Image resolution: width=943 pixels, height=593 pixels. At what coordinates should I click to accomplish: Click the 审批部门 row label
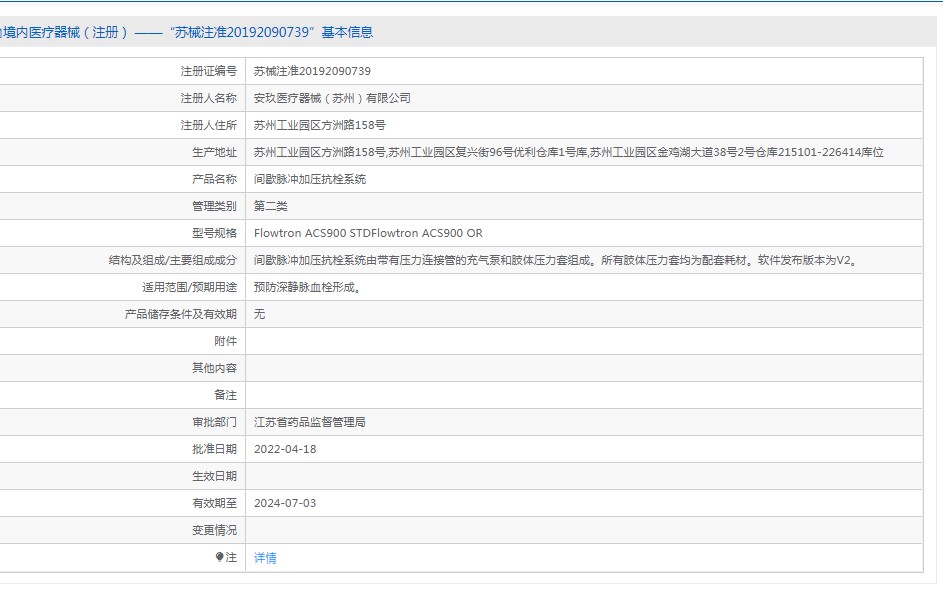(214, 422)
